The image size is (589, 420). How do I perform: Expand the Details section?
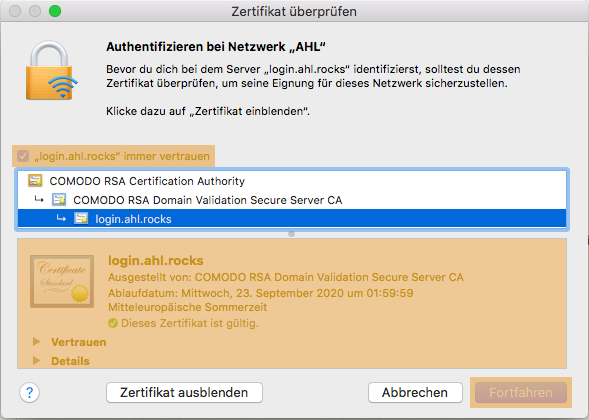(36, 361)
